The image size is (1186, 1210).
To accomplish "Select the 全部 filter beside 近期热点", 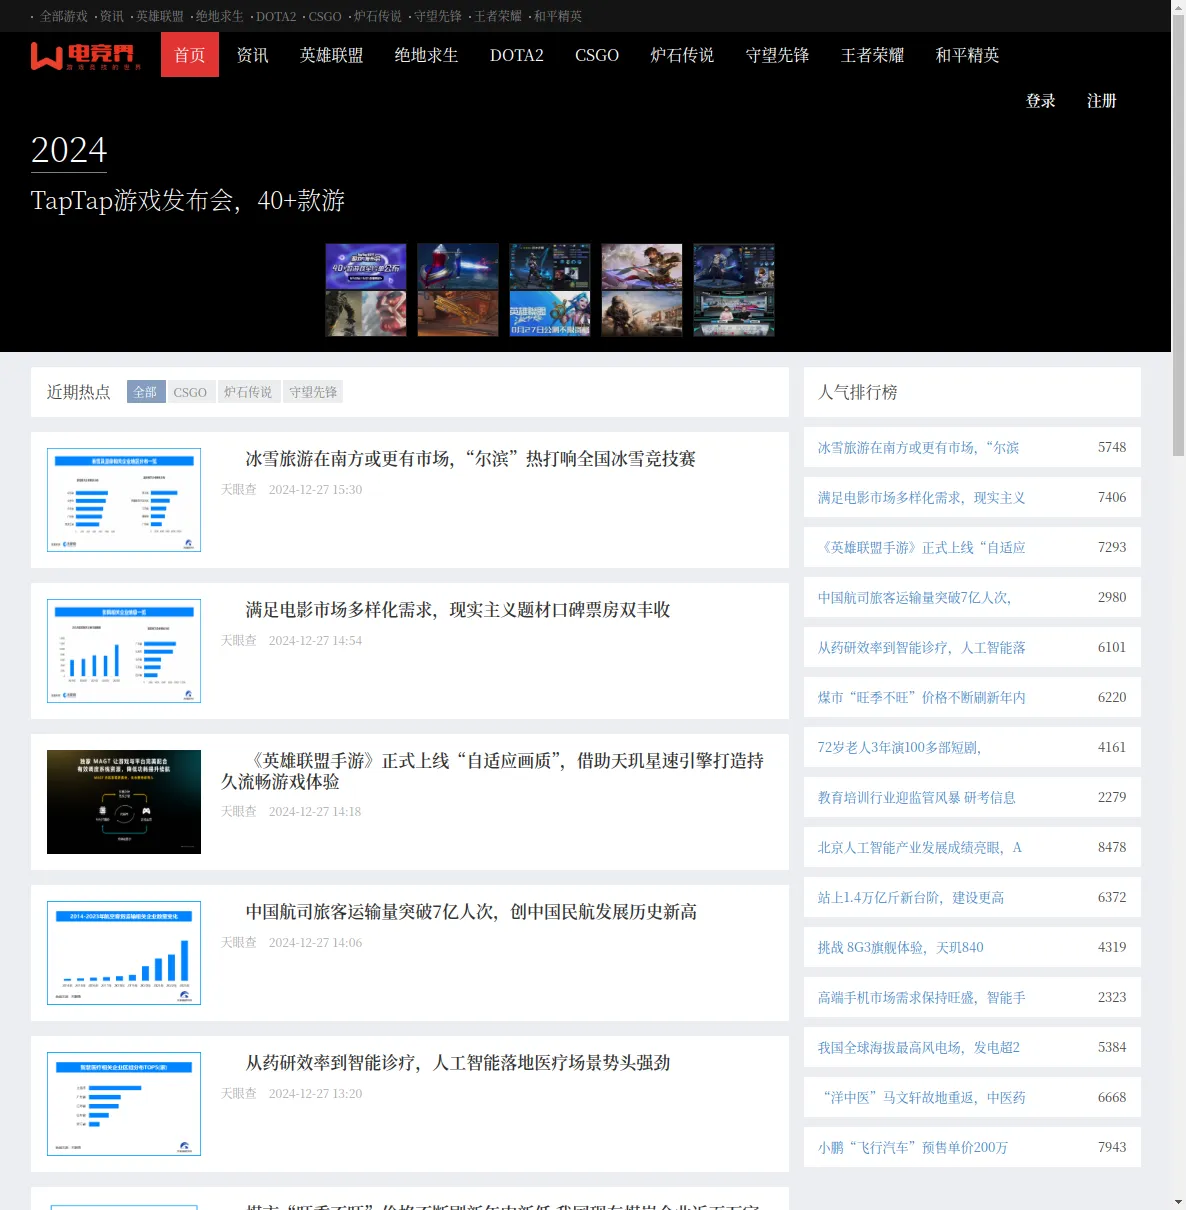I will click(146, 392).
